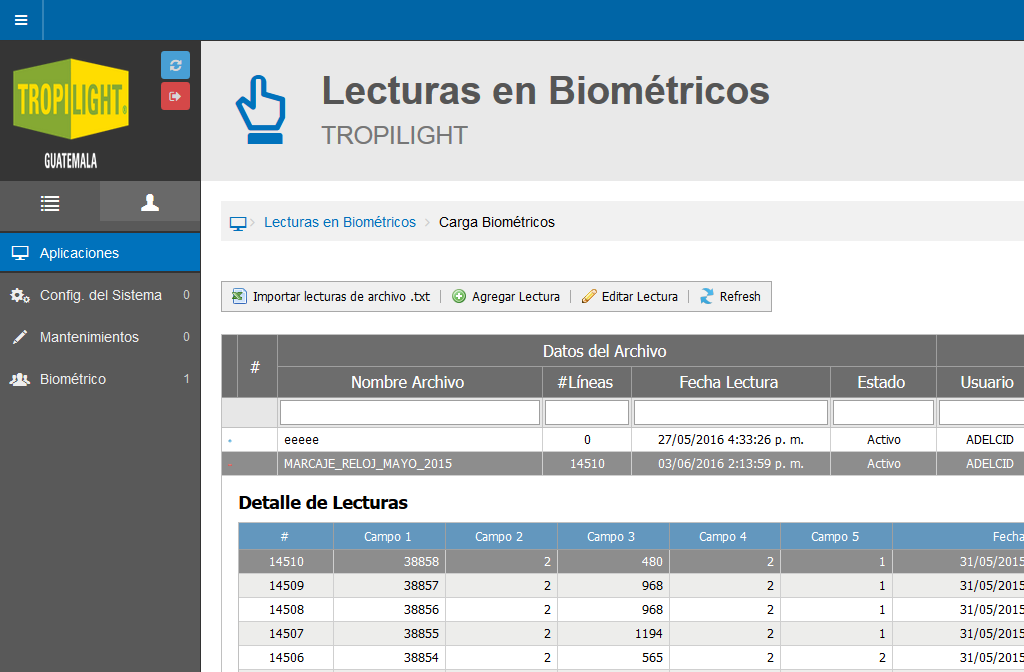The height and width of the screenshot is (672, 1024).
Task: Sort detail table by Campo 3 header
Action: tap(611, 537)
